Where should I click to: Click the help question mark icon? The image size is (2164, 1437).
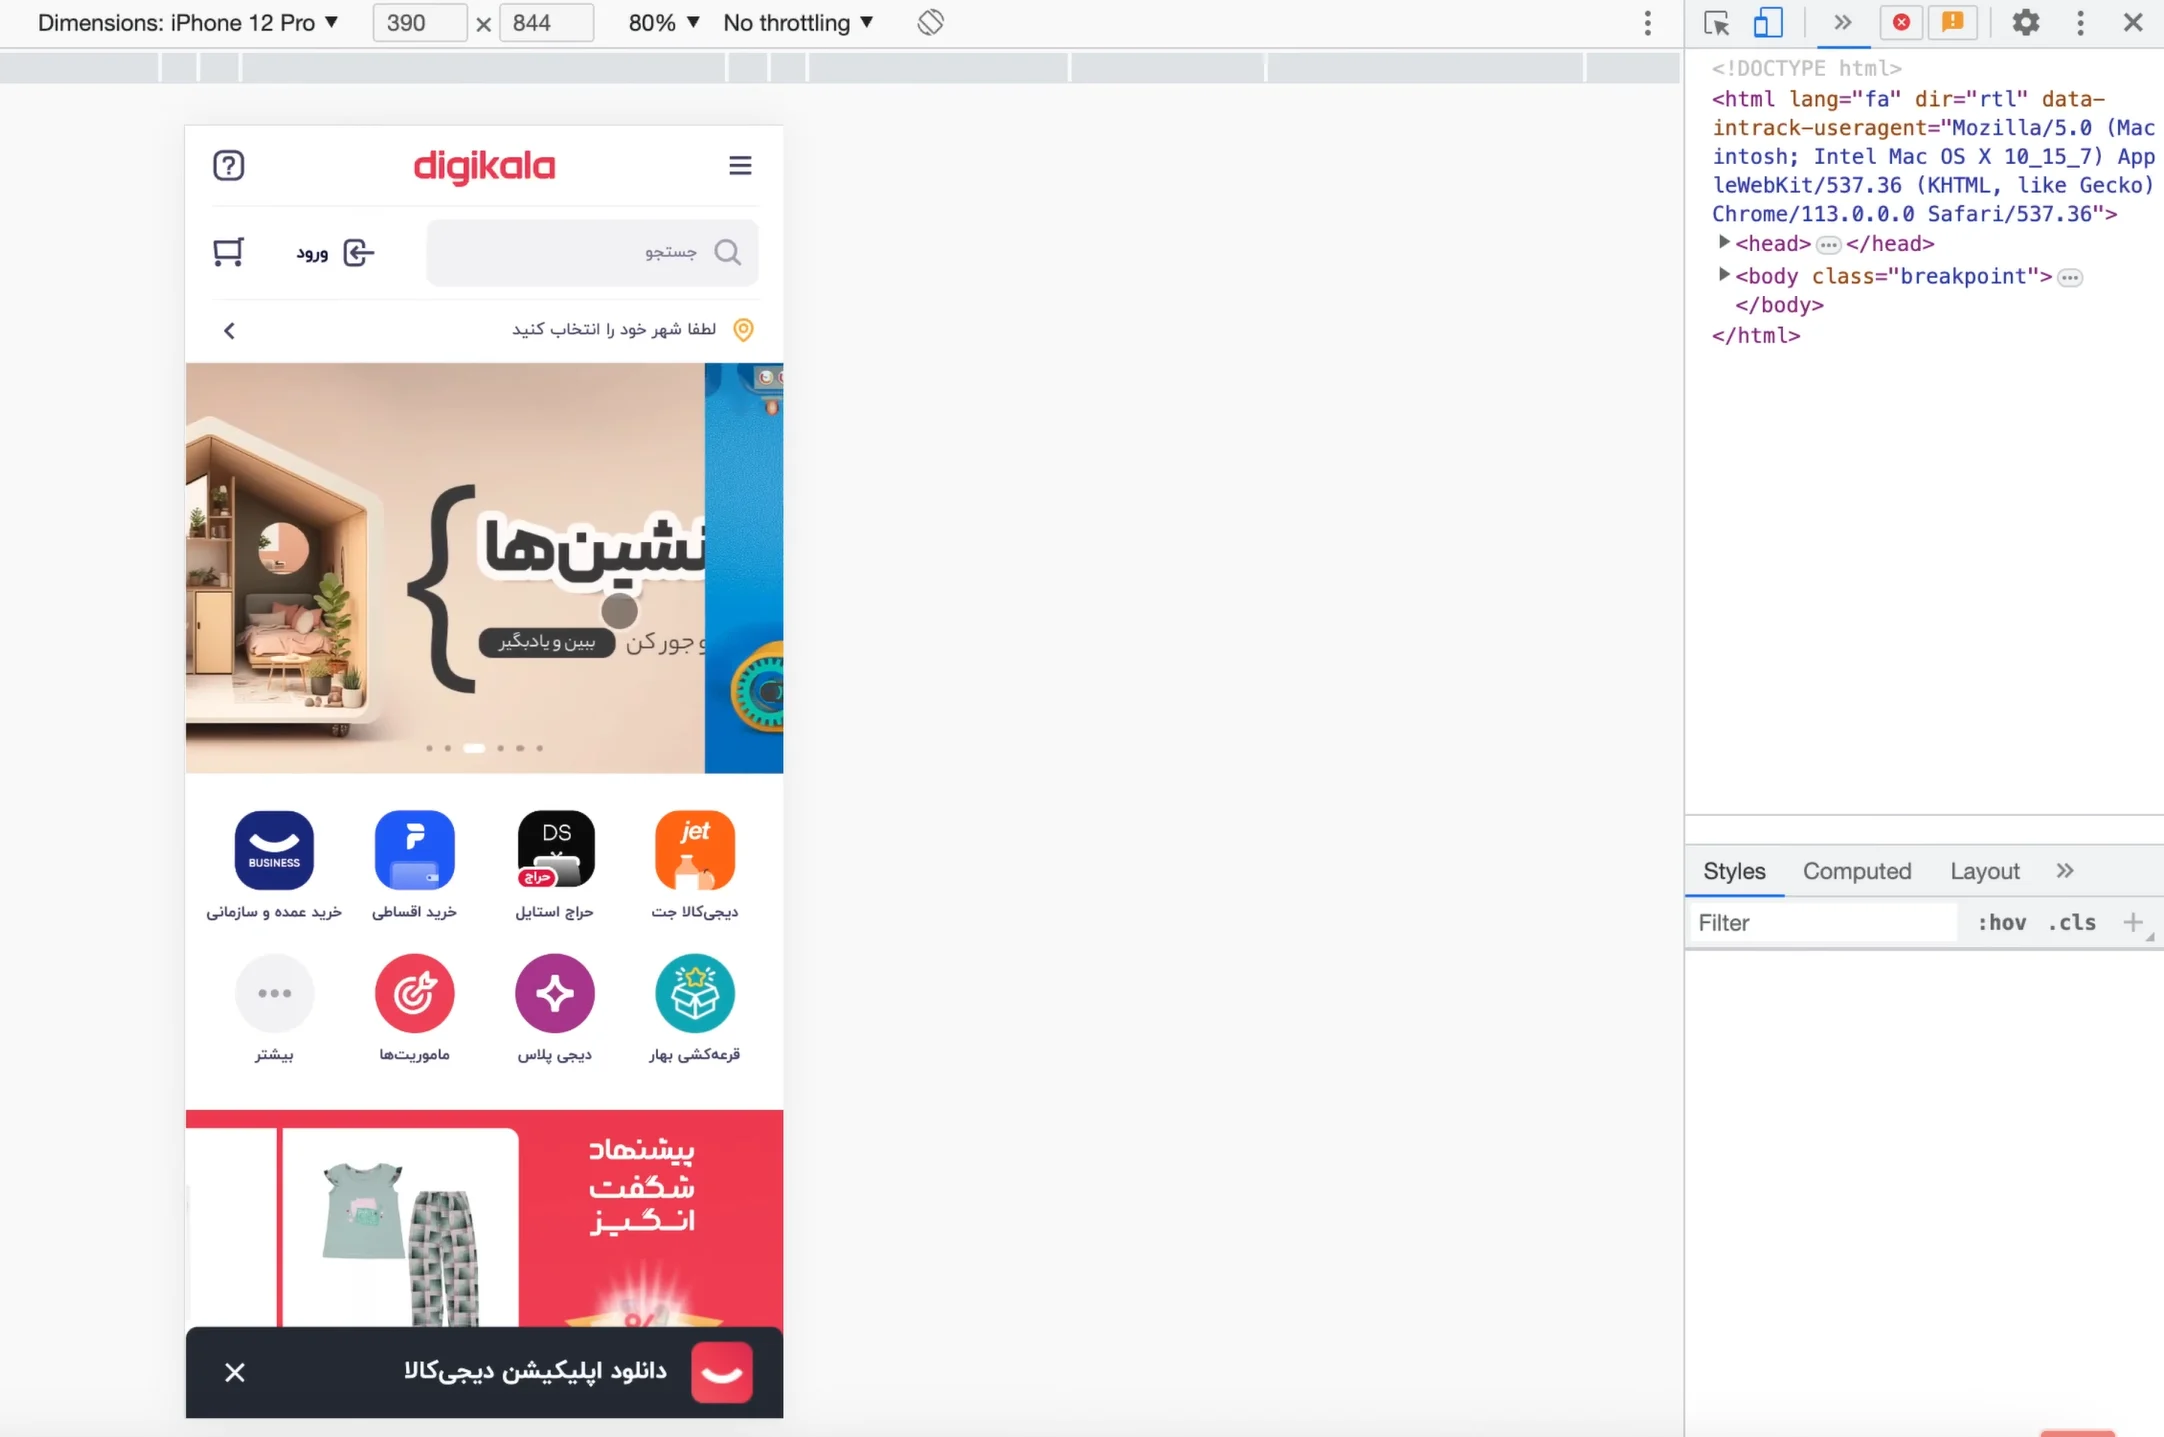[x=228, y=165]
